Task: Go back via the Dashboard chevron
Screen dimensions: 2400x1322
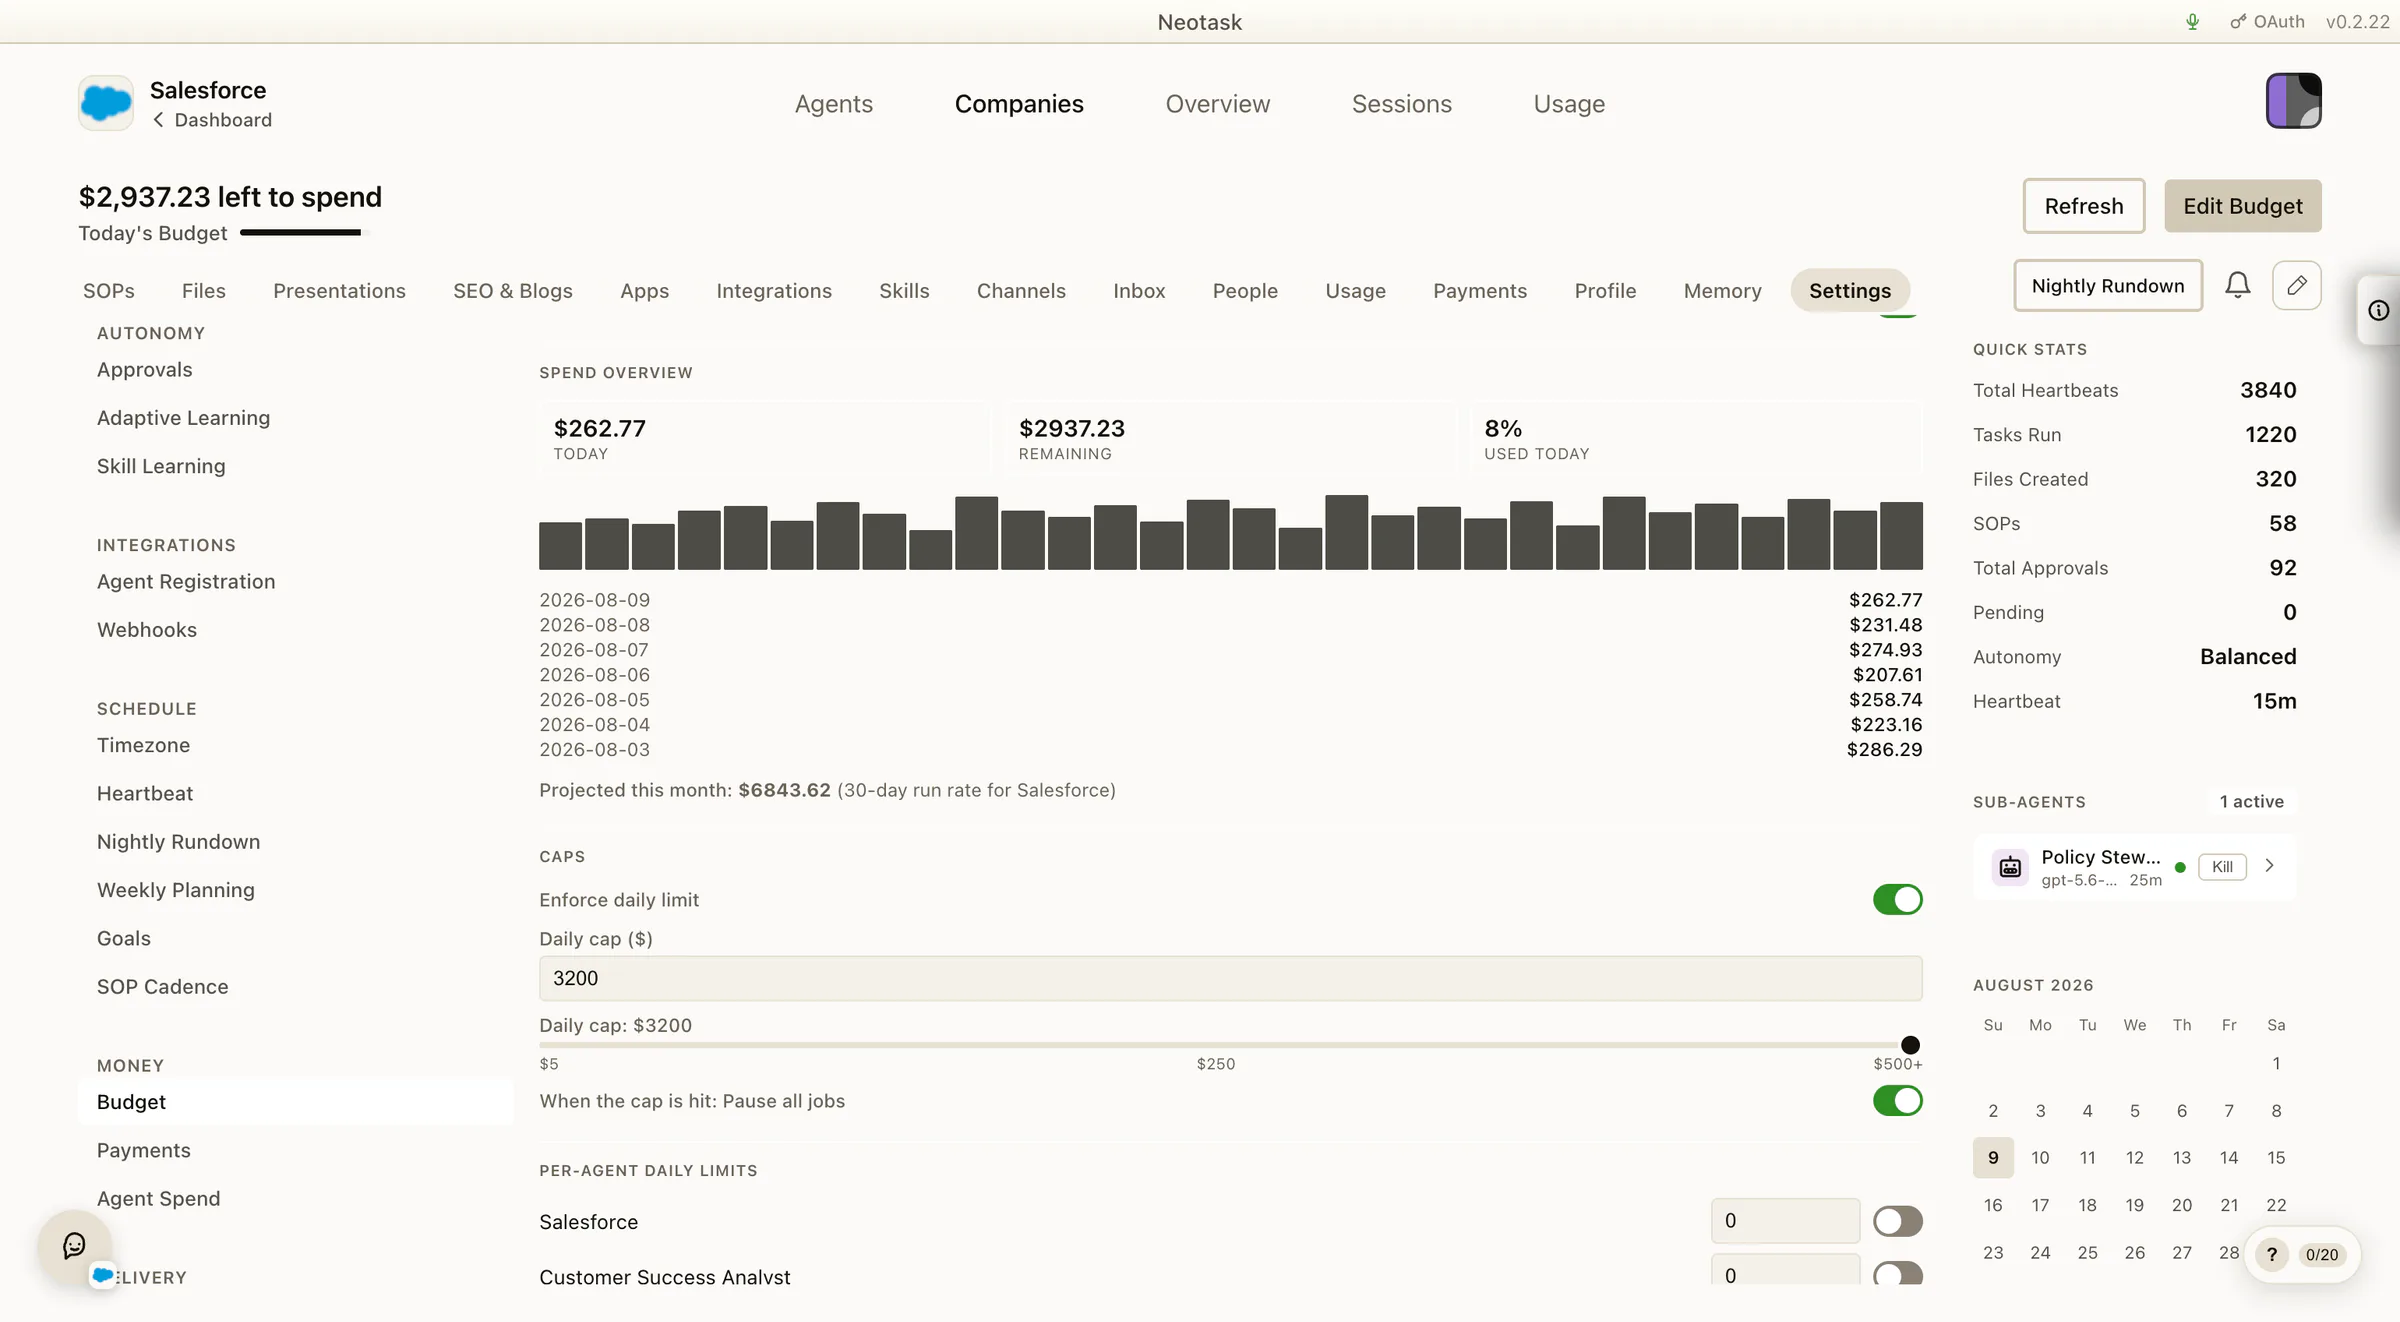Action: point(158,120)
